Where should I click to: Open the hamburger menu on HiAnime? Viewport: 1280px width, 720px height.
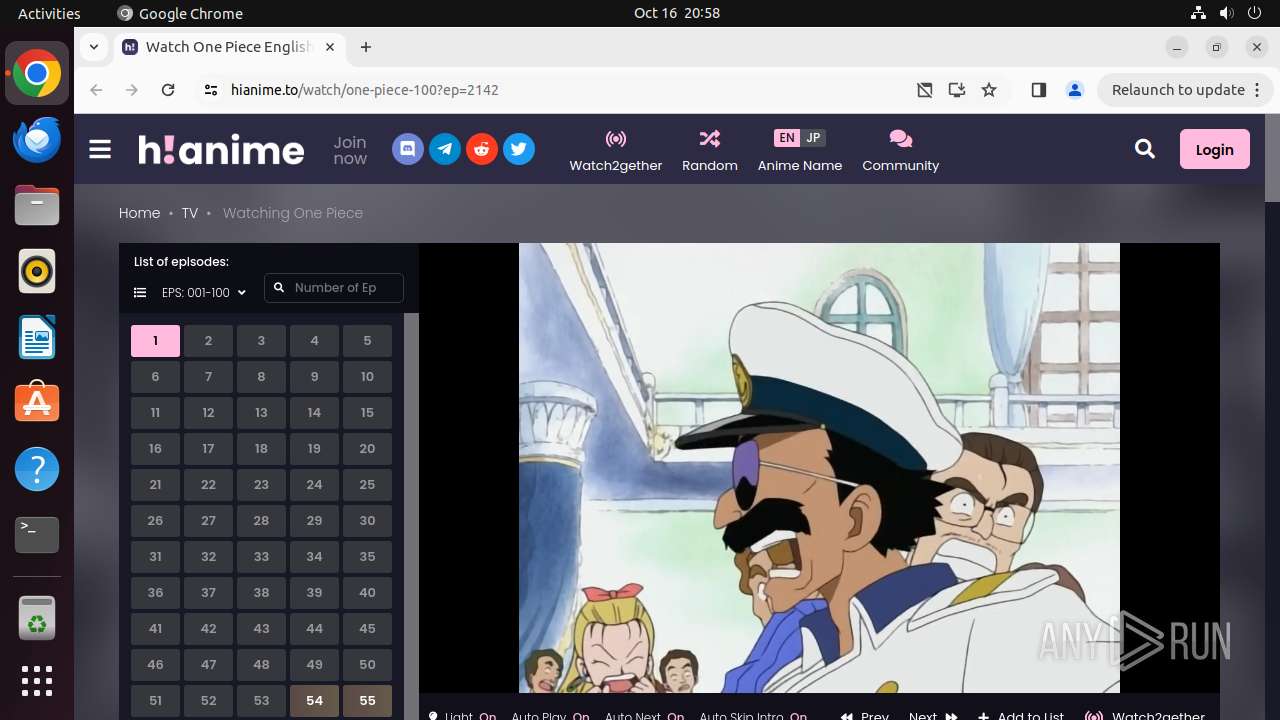(x=100, y=150)
